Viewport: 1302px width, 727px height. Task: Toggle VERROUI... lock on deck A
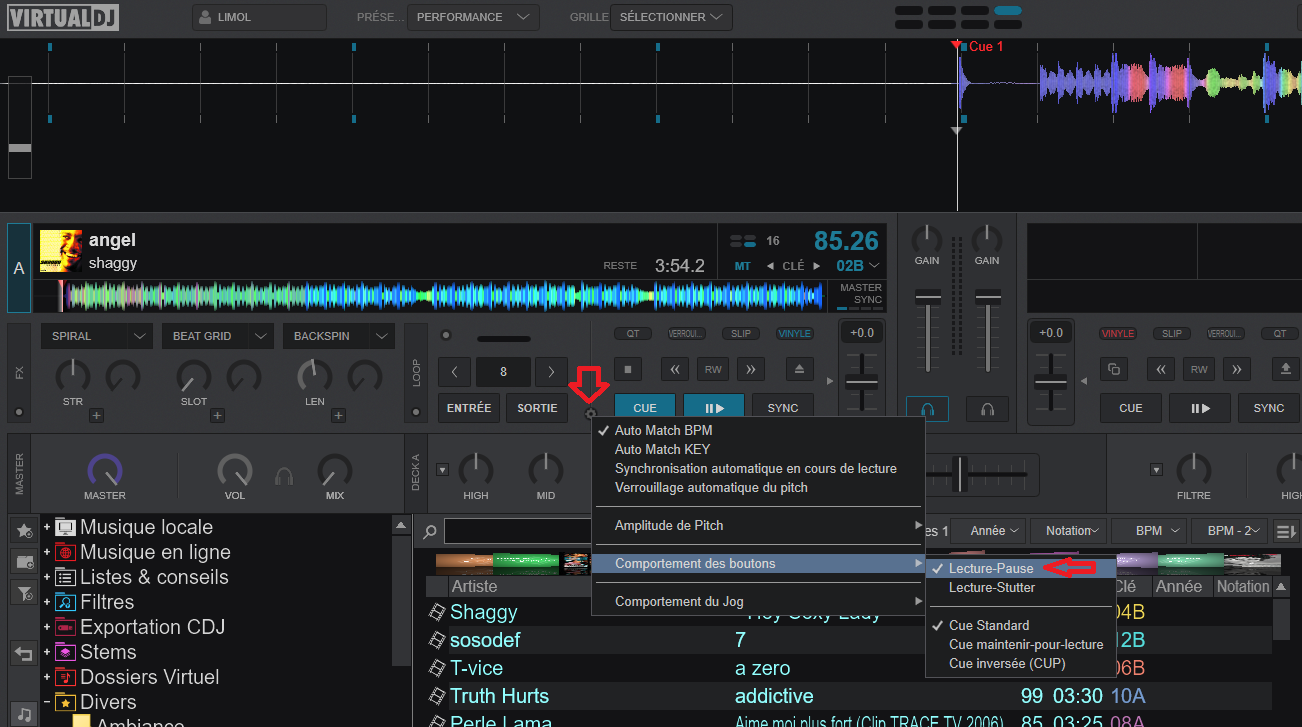[687, 333]
